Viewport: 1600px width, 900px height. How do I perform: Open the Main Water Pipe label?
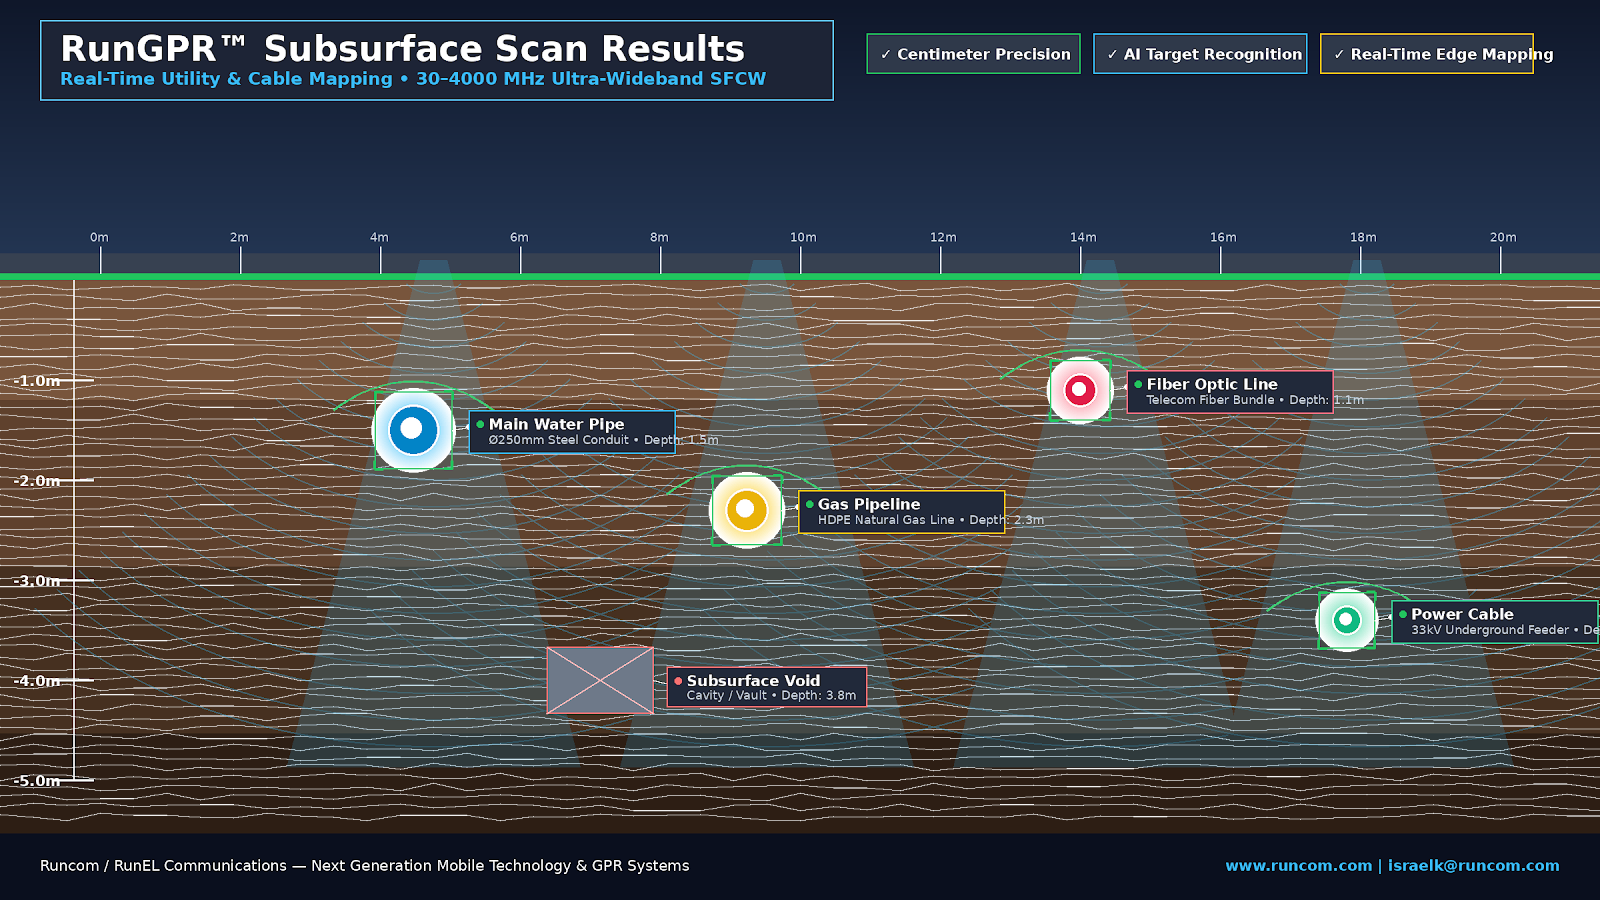click(572, 432)
